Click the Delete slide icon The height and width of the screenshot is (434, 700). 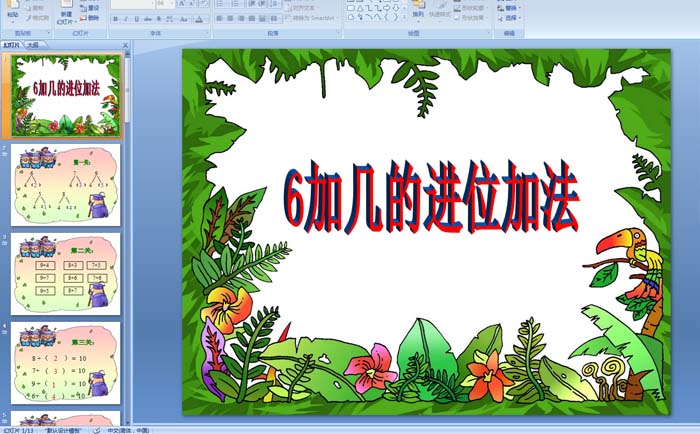(90, 18)
